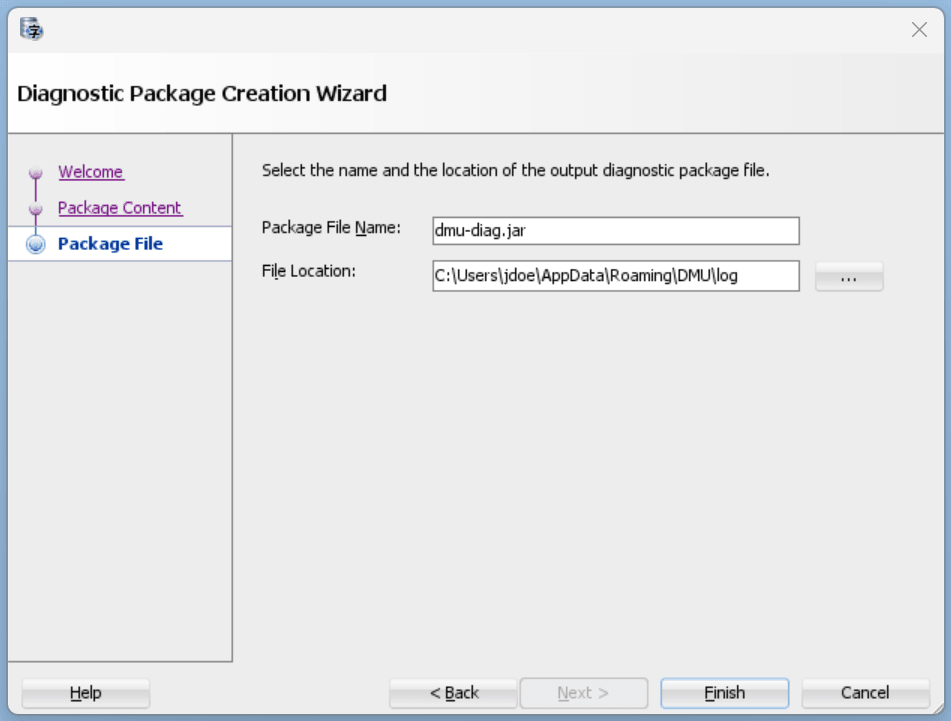Close the Diagnostic Package Creation Wizard

click(x=919, y=29)
